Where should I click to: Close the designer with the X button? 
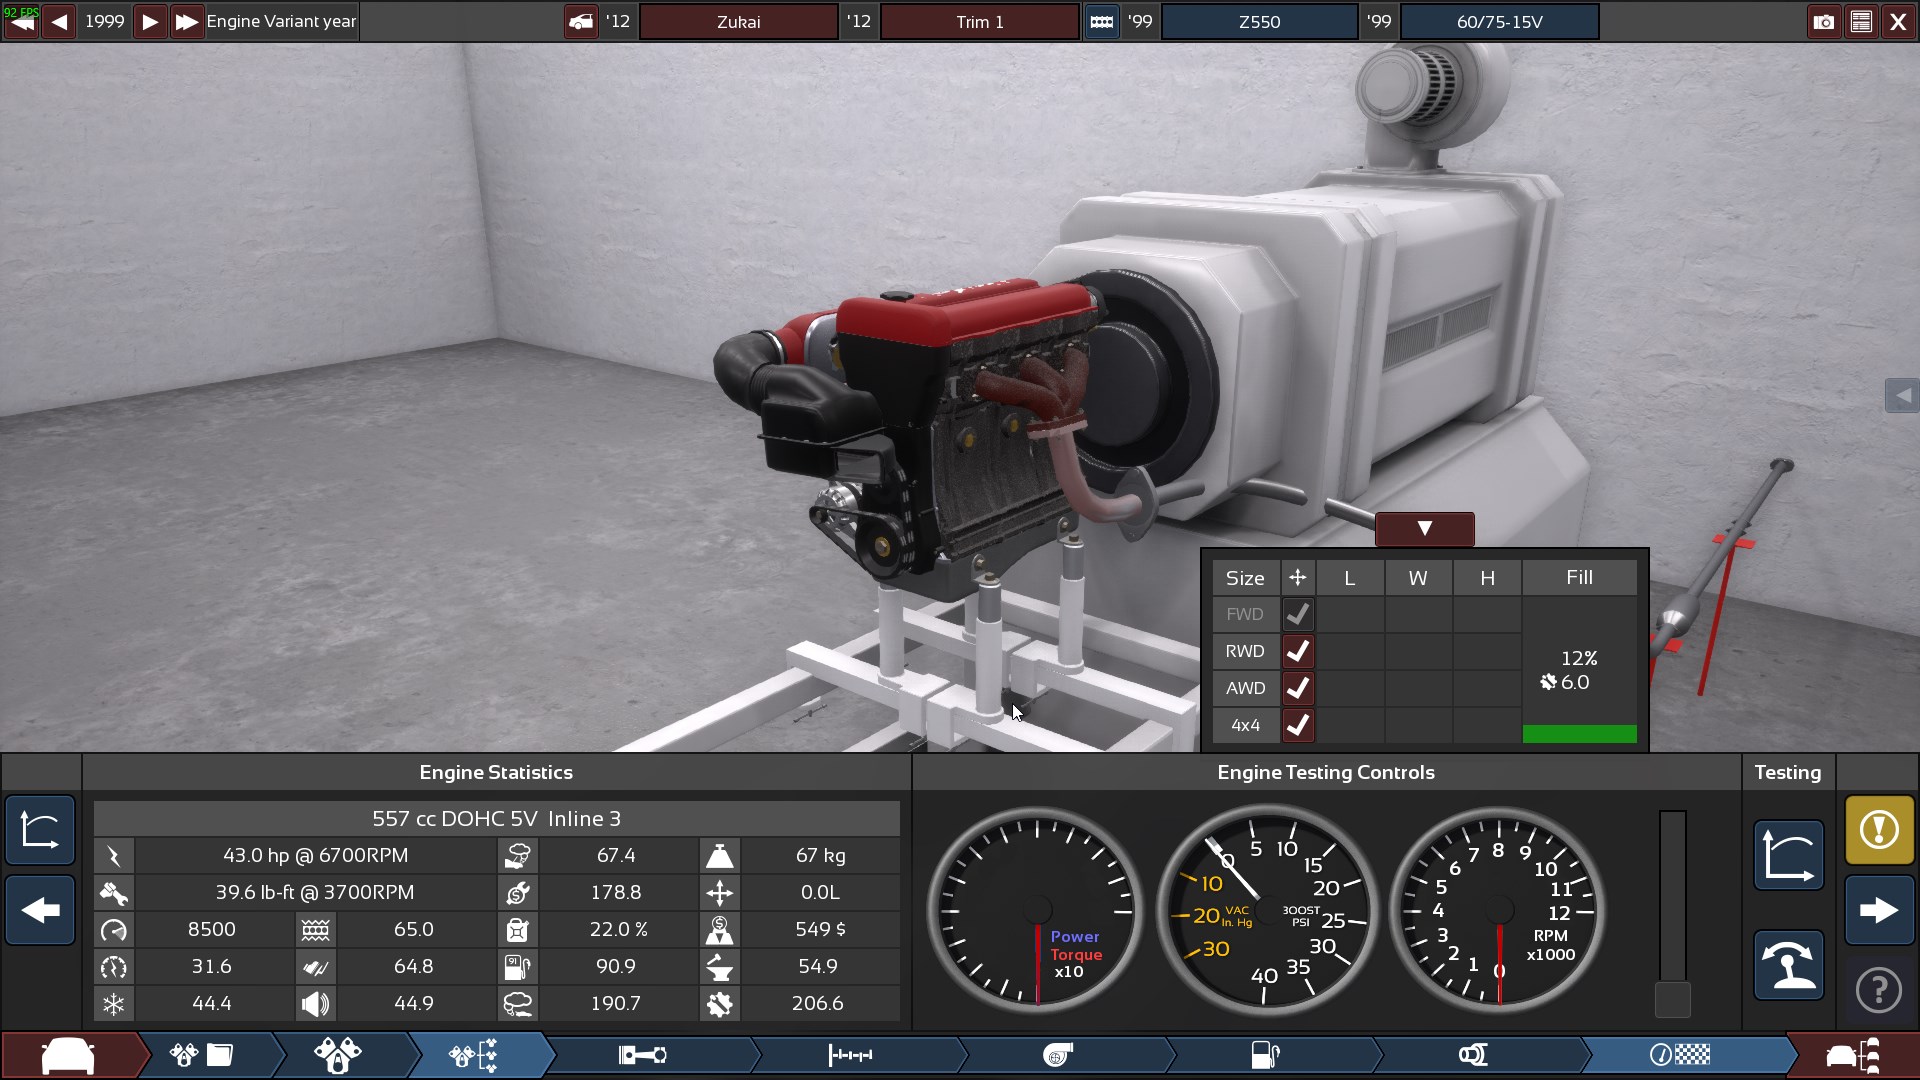pos(1898,21)
